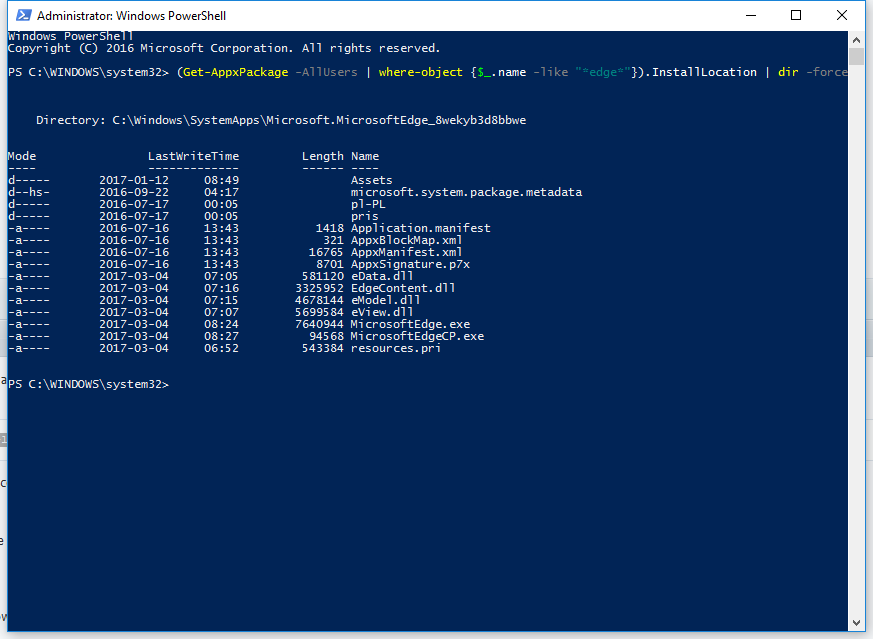The height and width of the screenshot is (639, 873).
Task: Click the resources.pri file entry
Action: click(396, 348)
